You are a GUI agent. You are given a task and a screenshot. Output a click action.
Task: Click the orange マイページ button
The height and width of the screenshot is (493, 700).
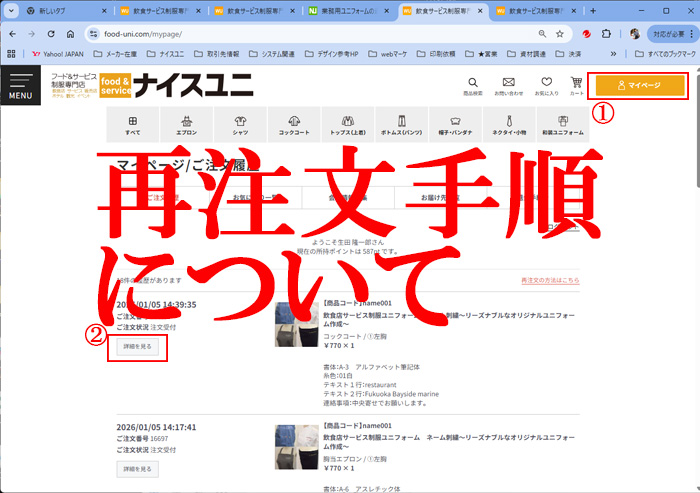click(x=640, y=85)
